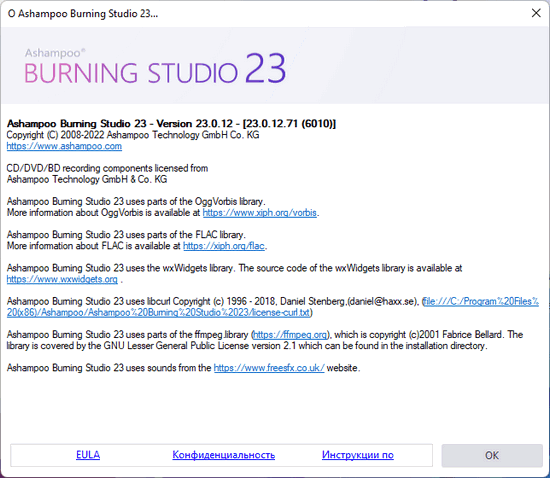Visit the www.freesfx.co.uk link
This screenshot has height=478, width=550.
point(269,368)
